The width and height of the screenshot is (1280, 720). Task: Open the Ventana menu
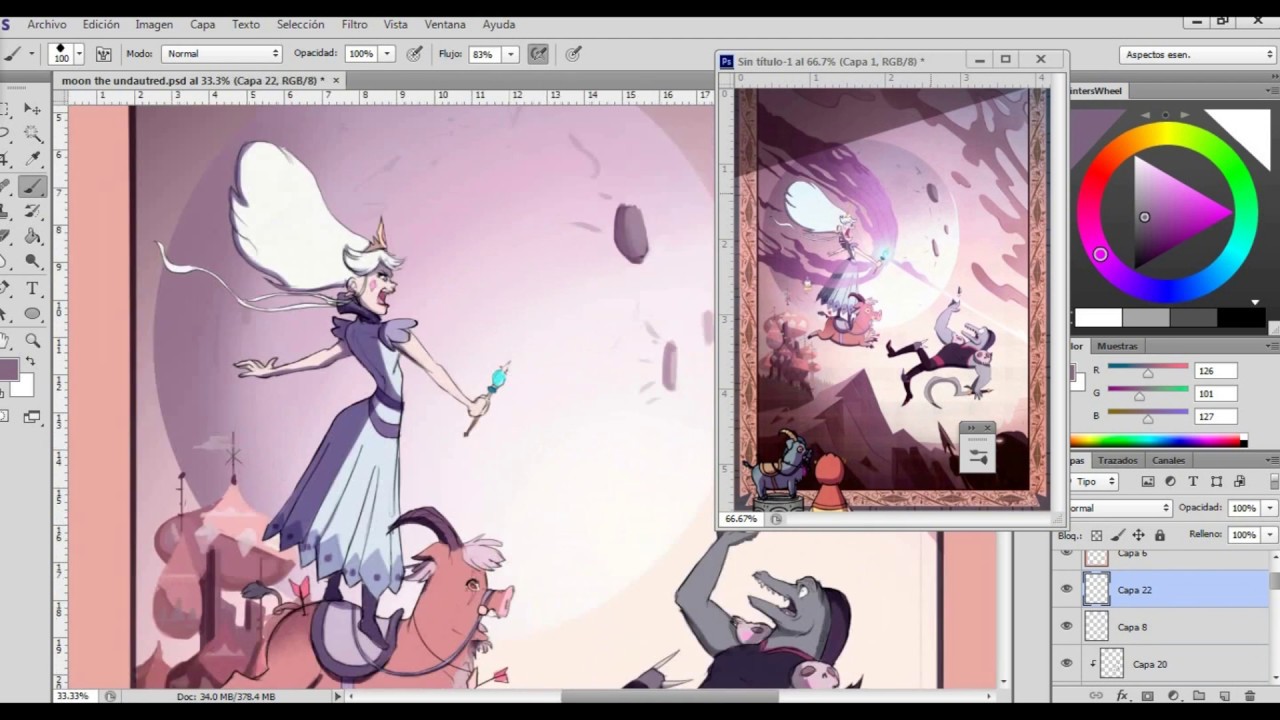445,24
